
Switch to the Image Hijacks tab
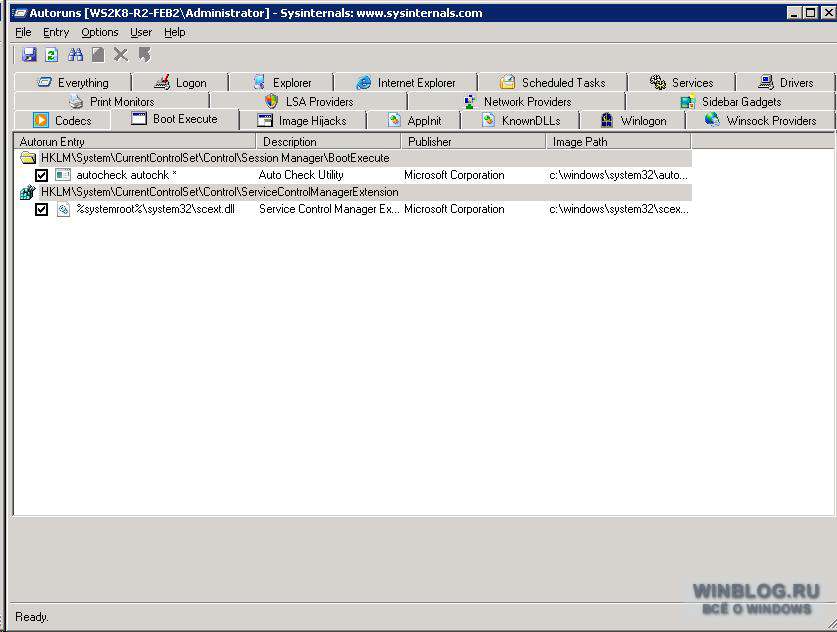click(302, 120)
